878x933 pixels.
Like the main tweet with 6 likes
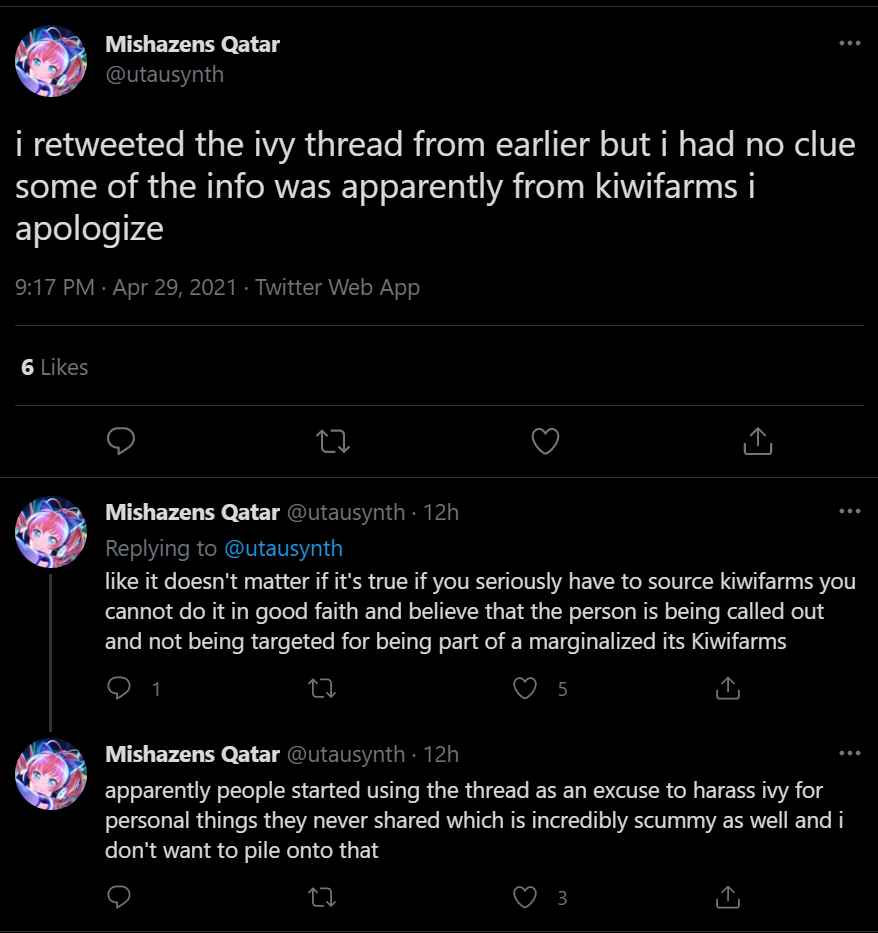tap(545, 441)
